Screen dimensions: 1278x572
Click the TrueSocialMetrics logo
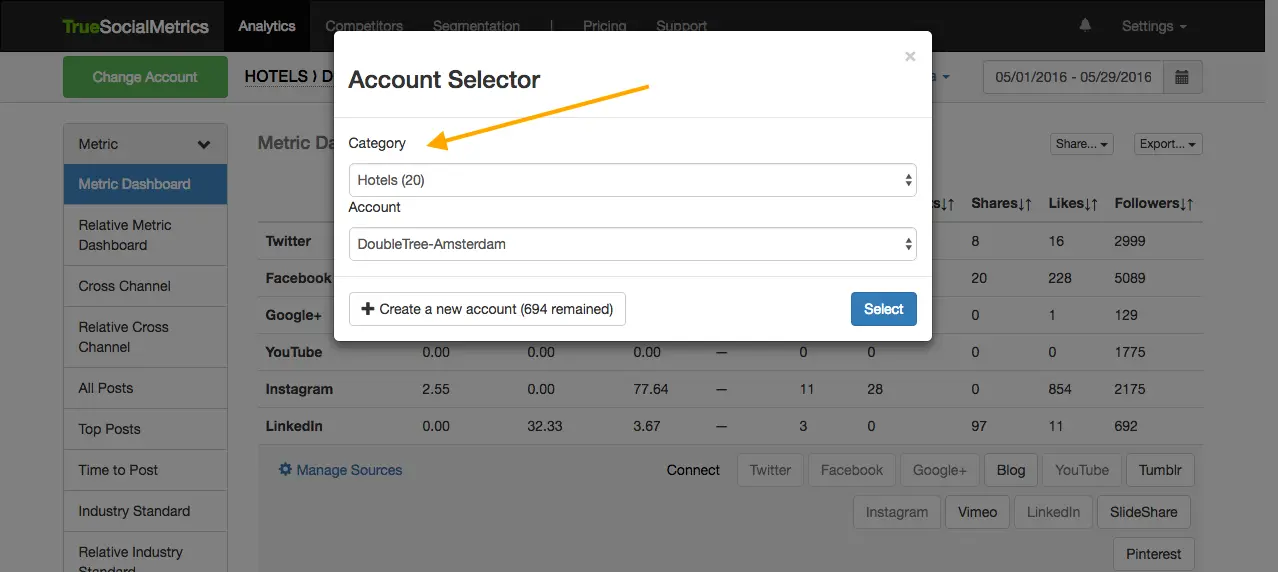tap(136, 26)
